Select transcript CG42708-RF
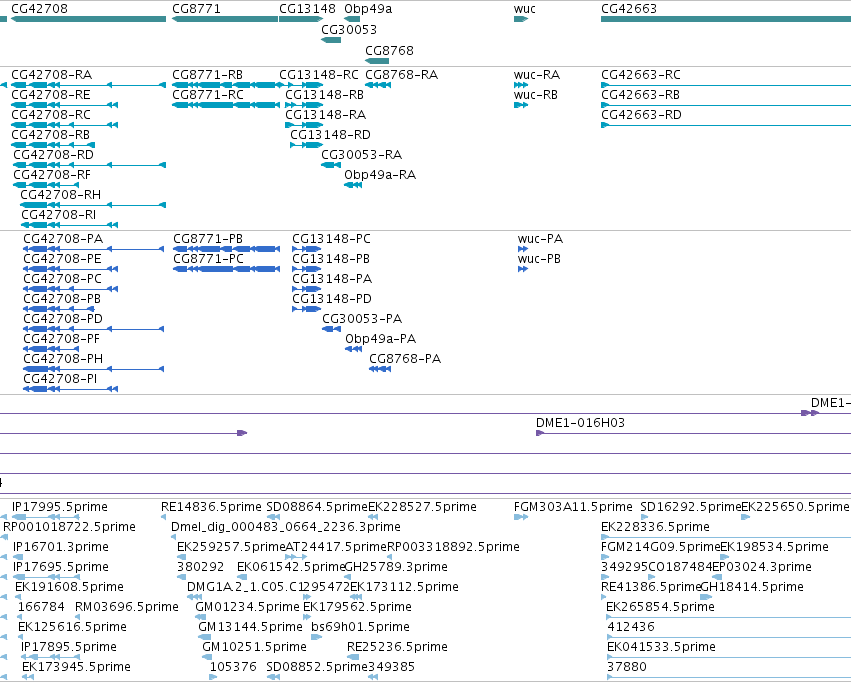This screenshot has width=851, height=682. pyautogui.click(x=52, y=175)
